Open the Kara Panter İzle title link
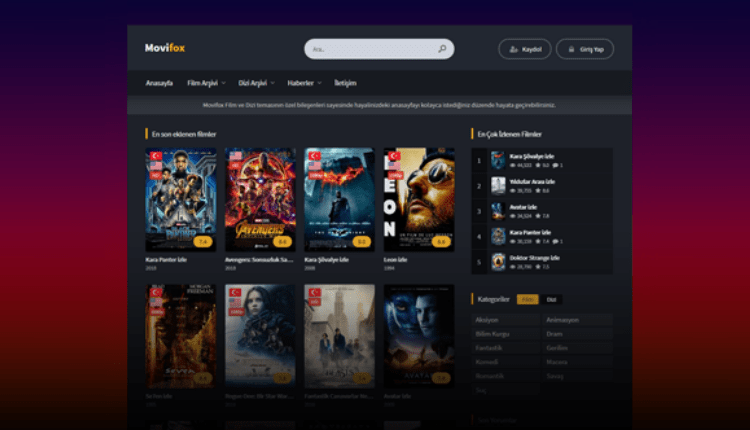750x430 pixels. pyautogui.click(x=166, y=260)
